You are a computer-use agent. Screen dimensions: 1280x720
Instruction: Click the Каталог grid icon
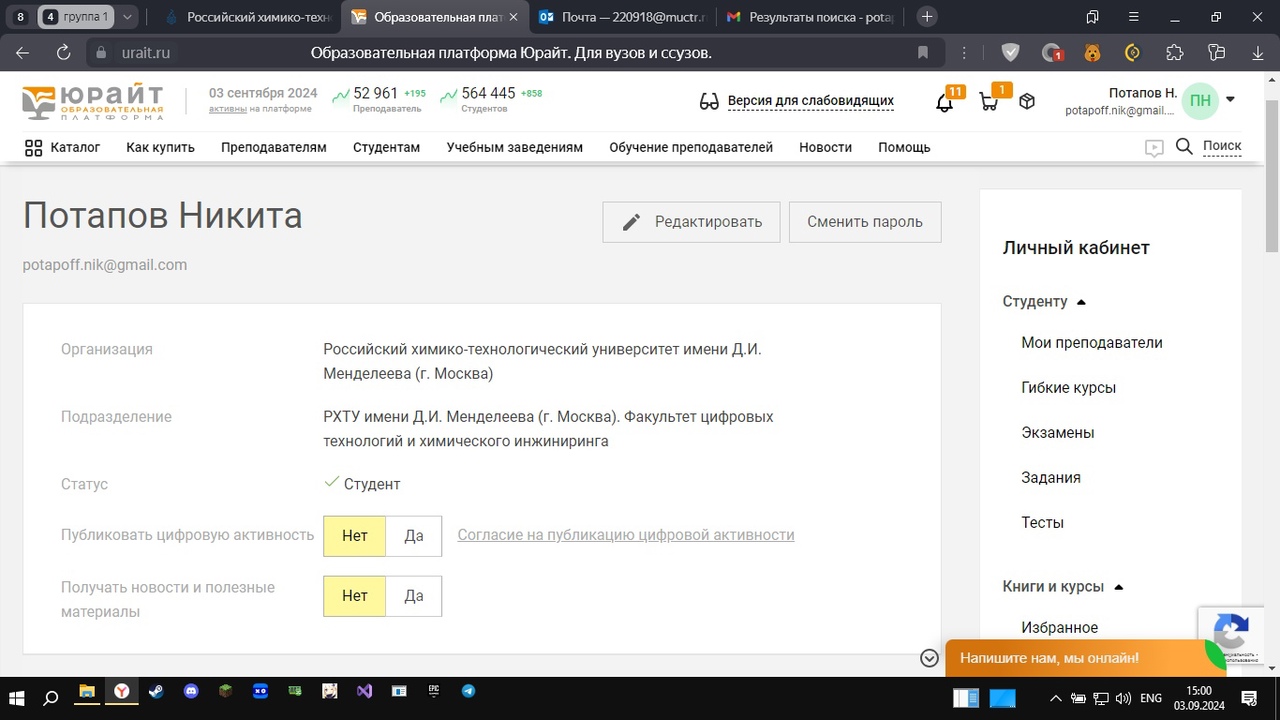(33, 147)
